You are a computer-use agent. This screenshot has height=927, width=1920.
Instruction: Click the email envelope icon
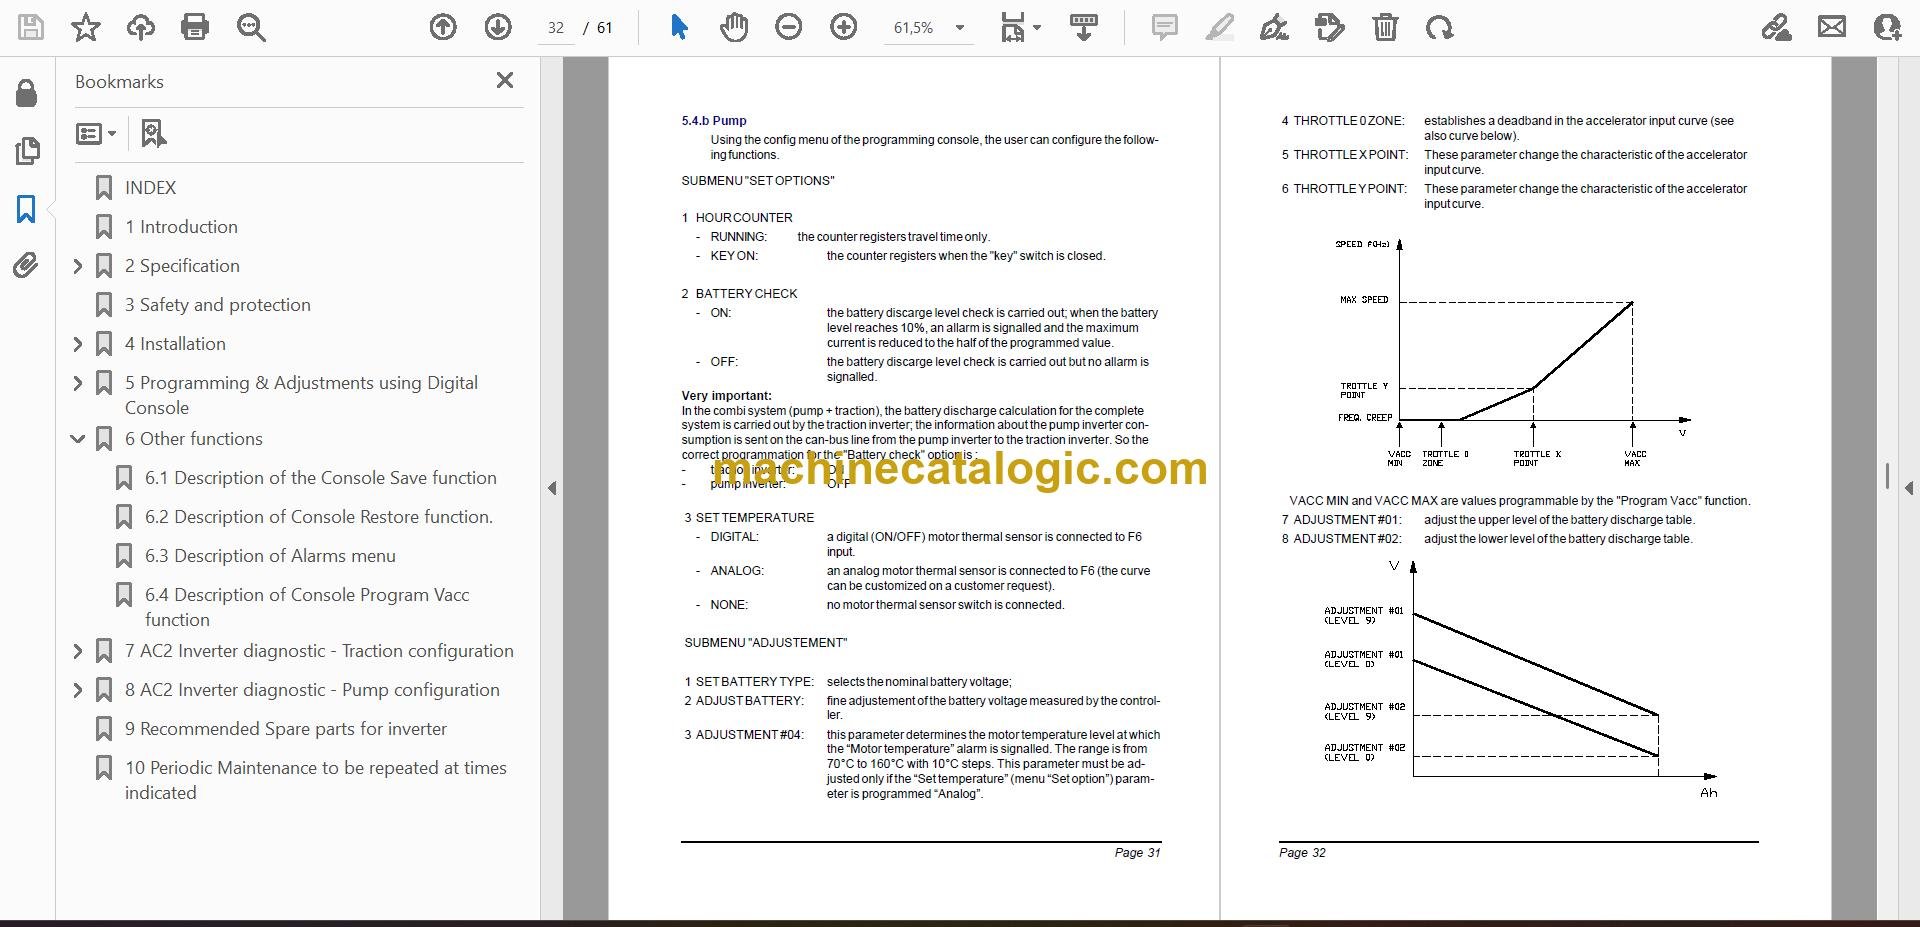[1832, 27]
